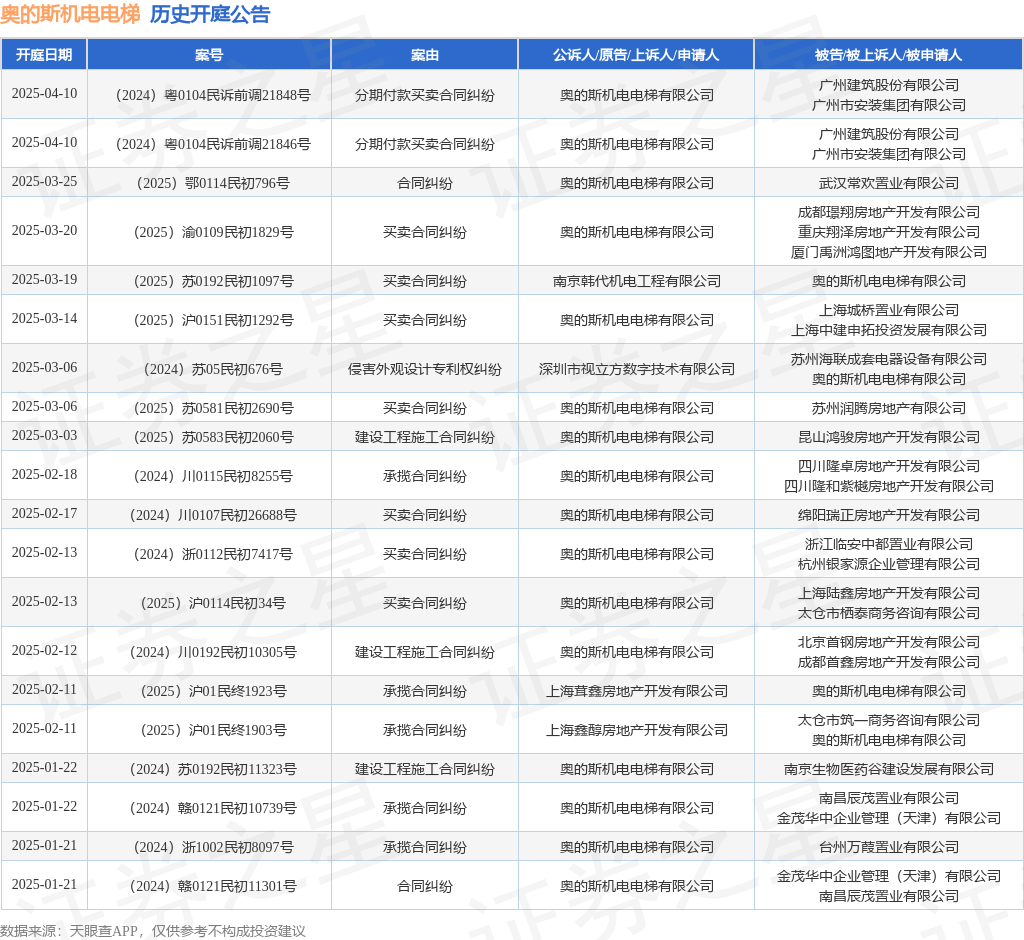Click defendant 南京生物医药谷建设发展有限公司
The image size is (1024, 940).
click(x=889, y=770)
